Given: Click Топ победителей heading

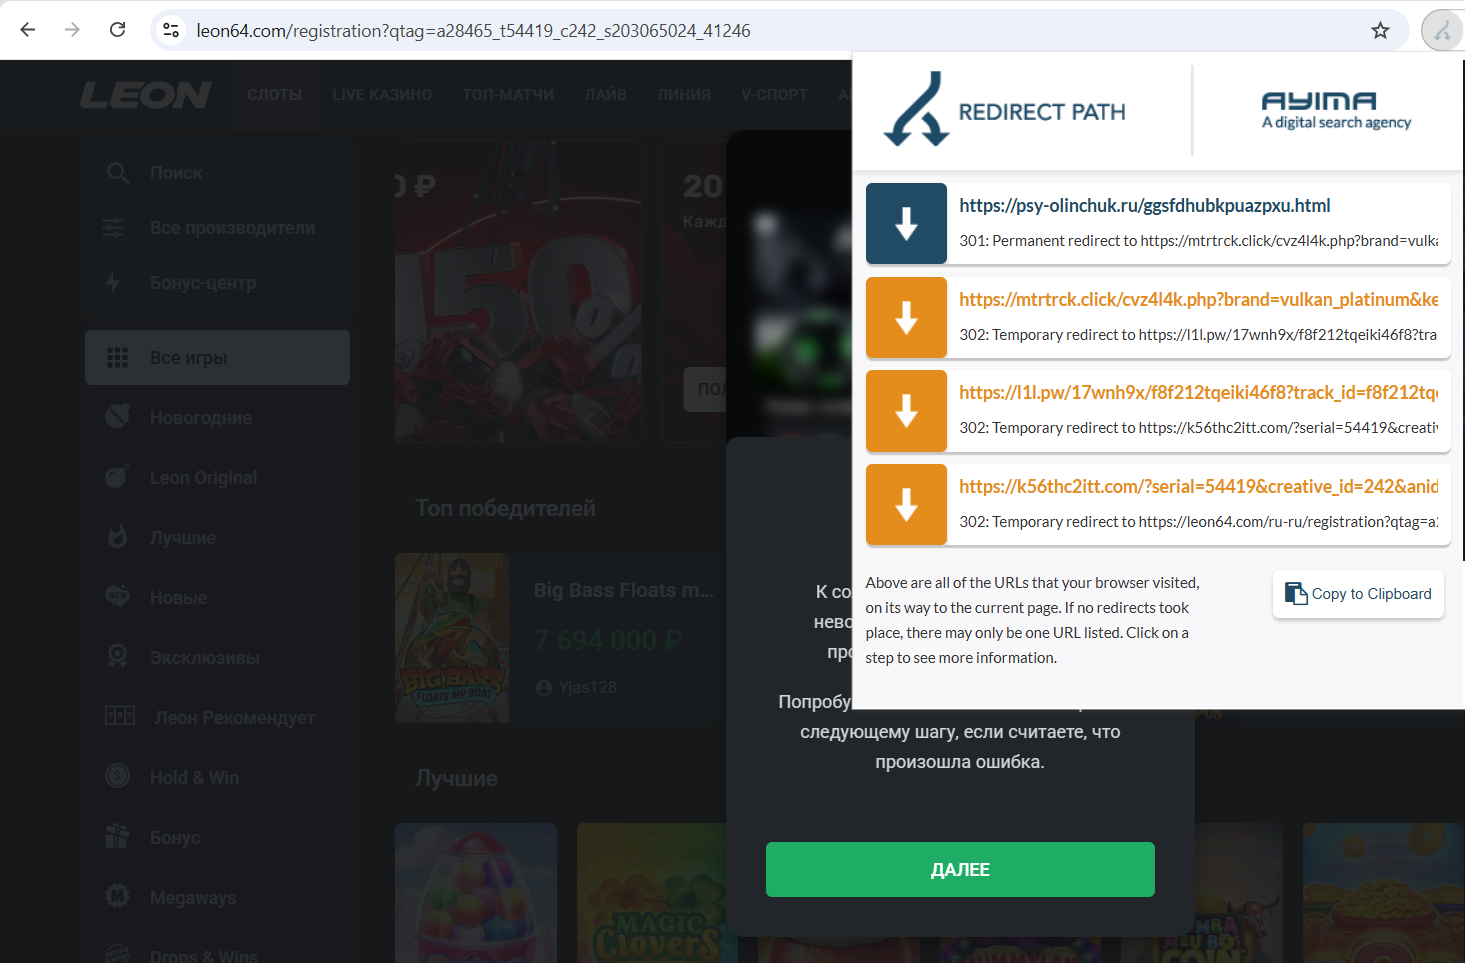Looking at the screenshot, I should [505, 508].
